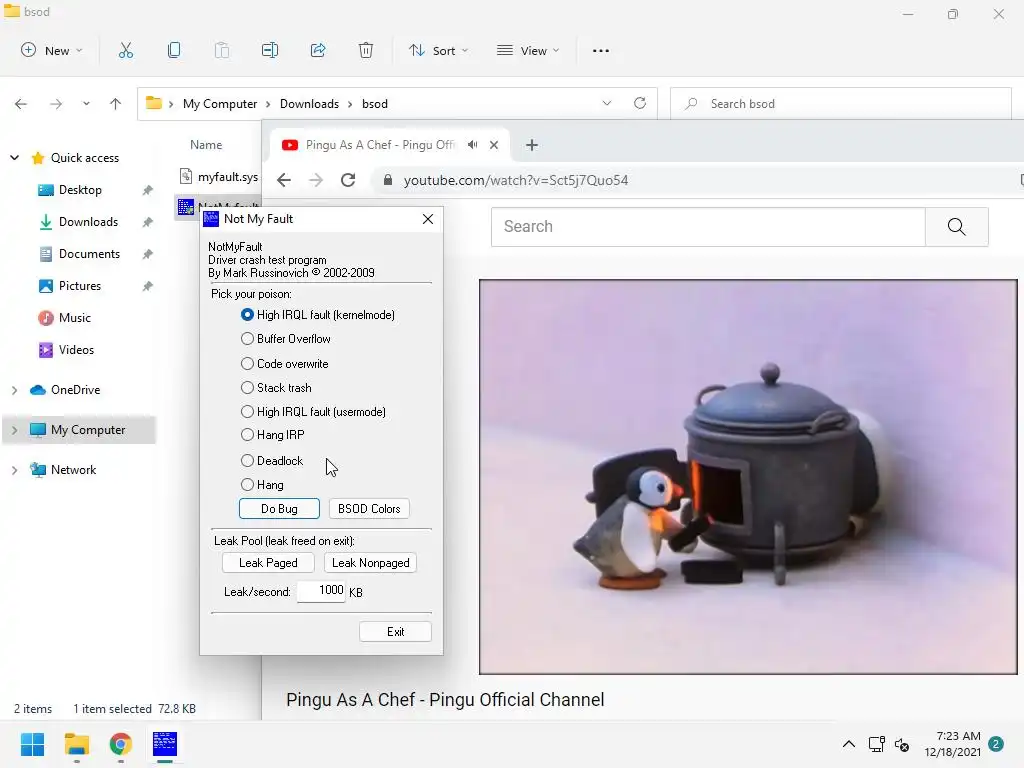Image resolution: width=1024 pixels, height=768 pixels.
Task: Open Google Chrome from the taskbar
Action: coord(121,744)
